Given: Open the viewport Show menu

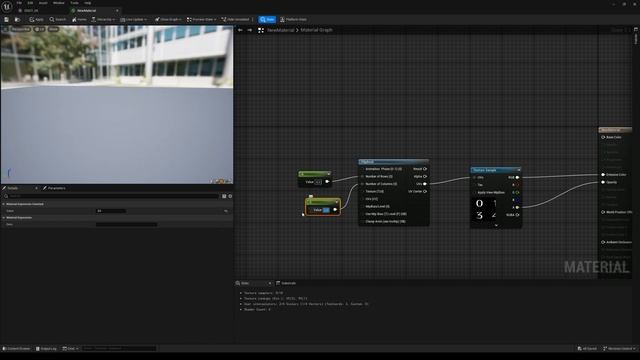Looking at the screenshot, I should 53,29.
